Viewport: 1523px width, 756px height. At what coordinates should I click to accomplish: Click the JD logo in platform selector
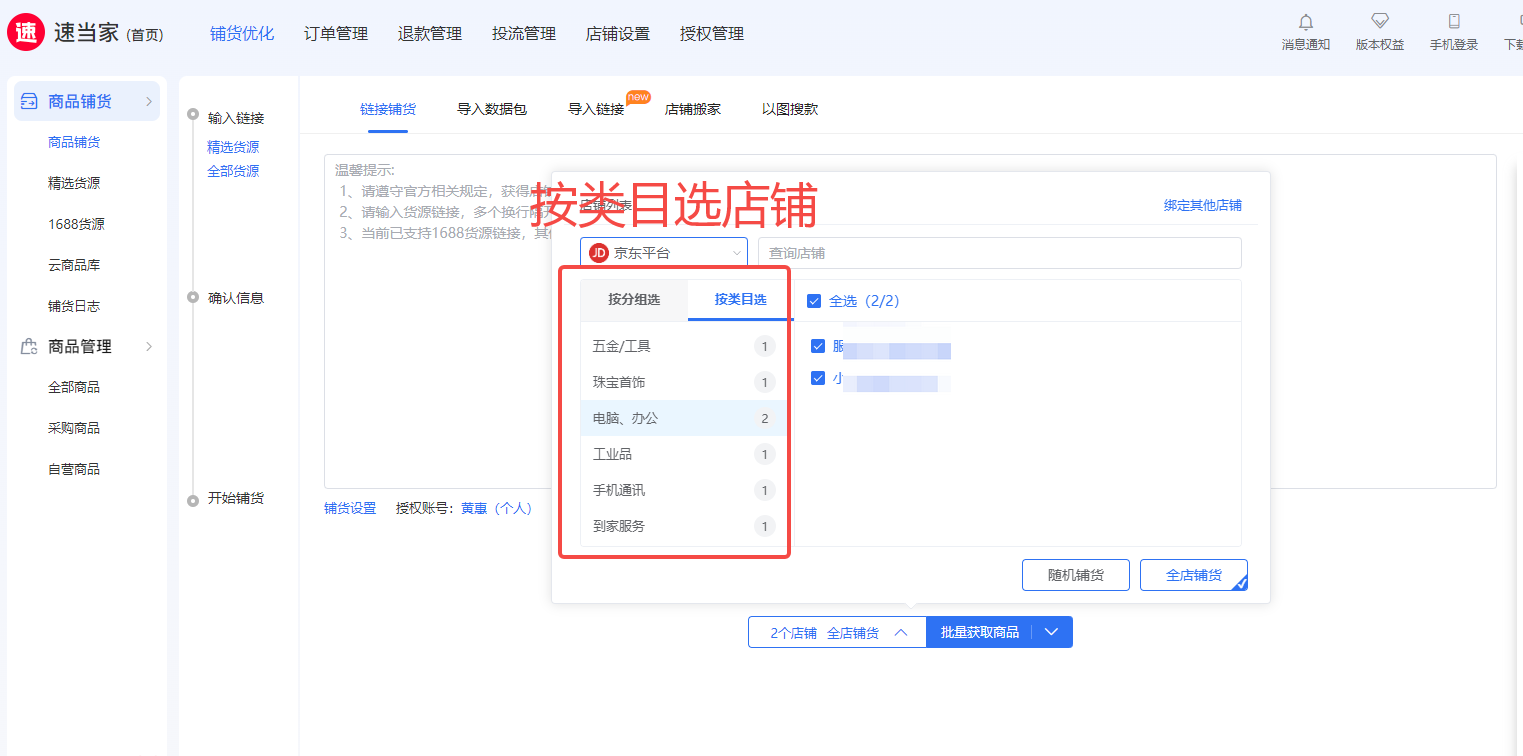[x=599, y=253]
